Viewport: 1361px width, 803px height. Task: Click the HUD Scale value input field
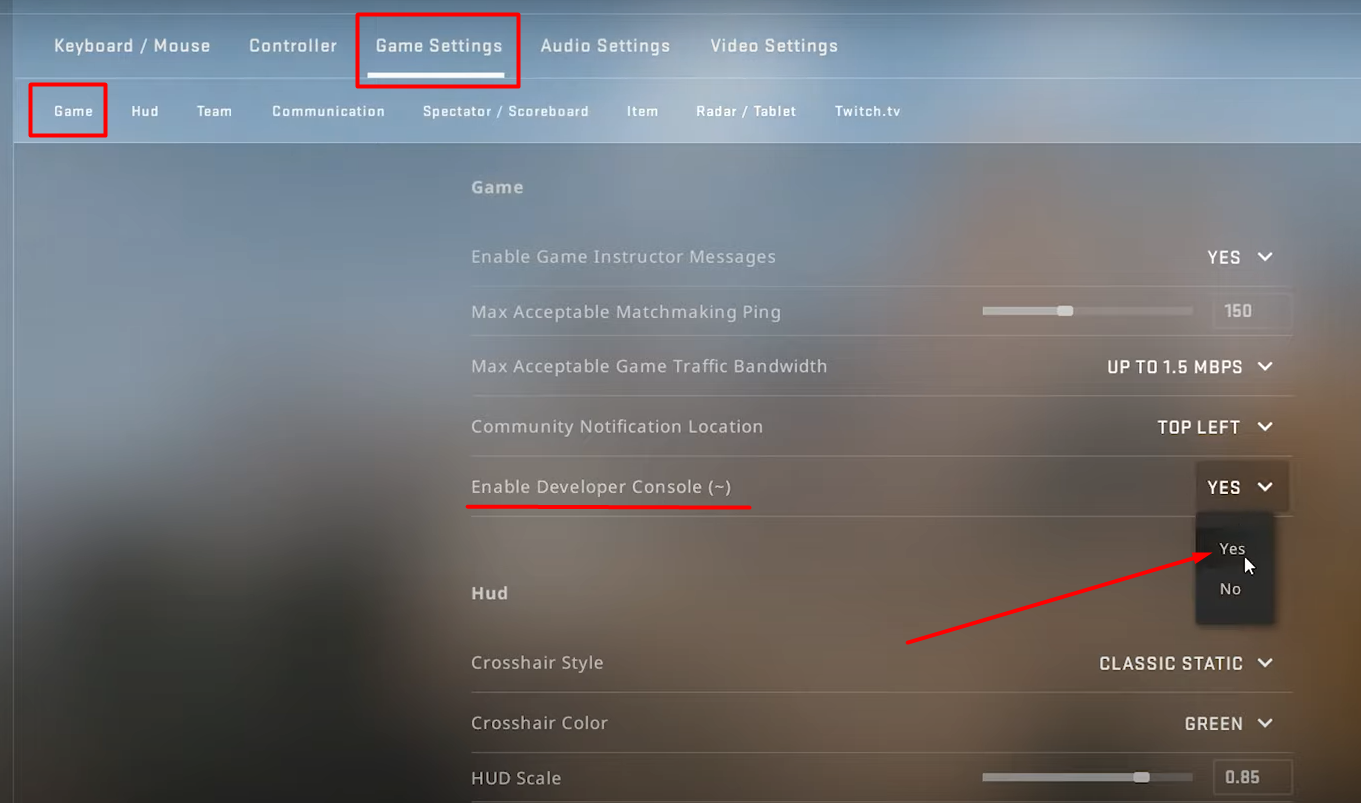click(1251, 777)
